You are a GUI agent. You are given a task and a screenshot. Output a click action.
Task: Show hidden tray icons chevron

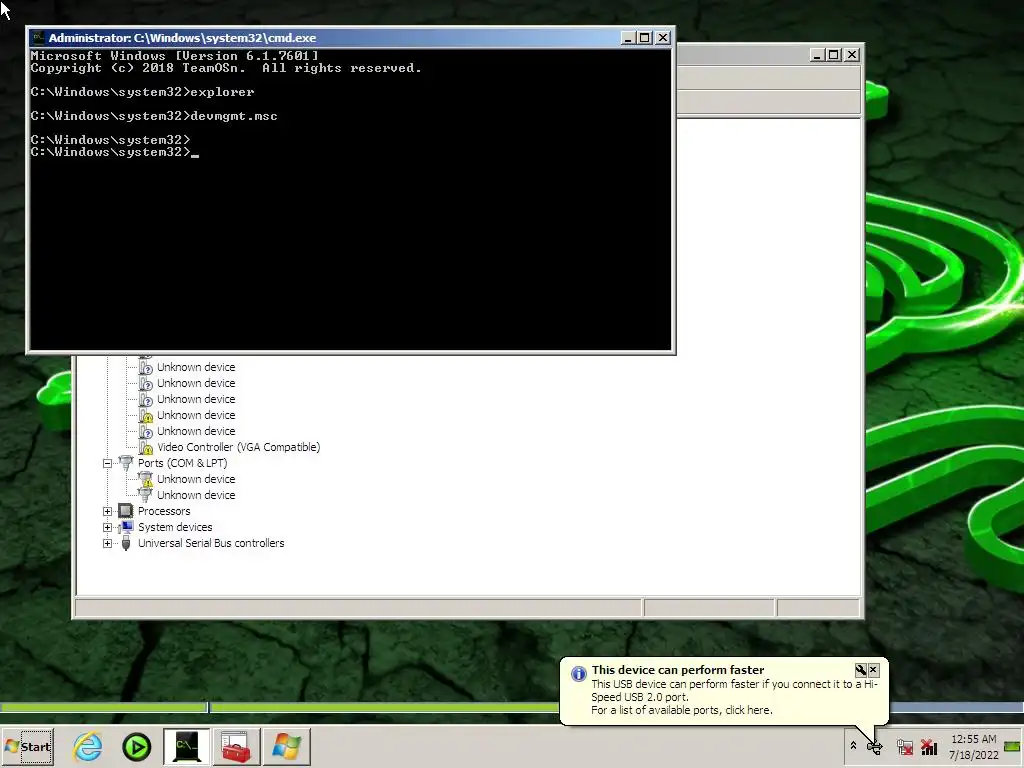point(853,746)
